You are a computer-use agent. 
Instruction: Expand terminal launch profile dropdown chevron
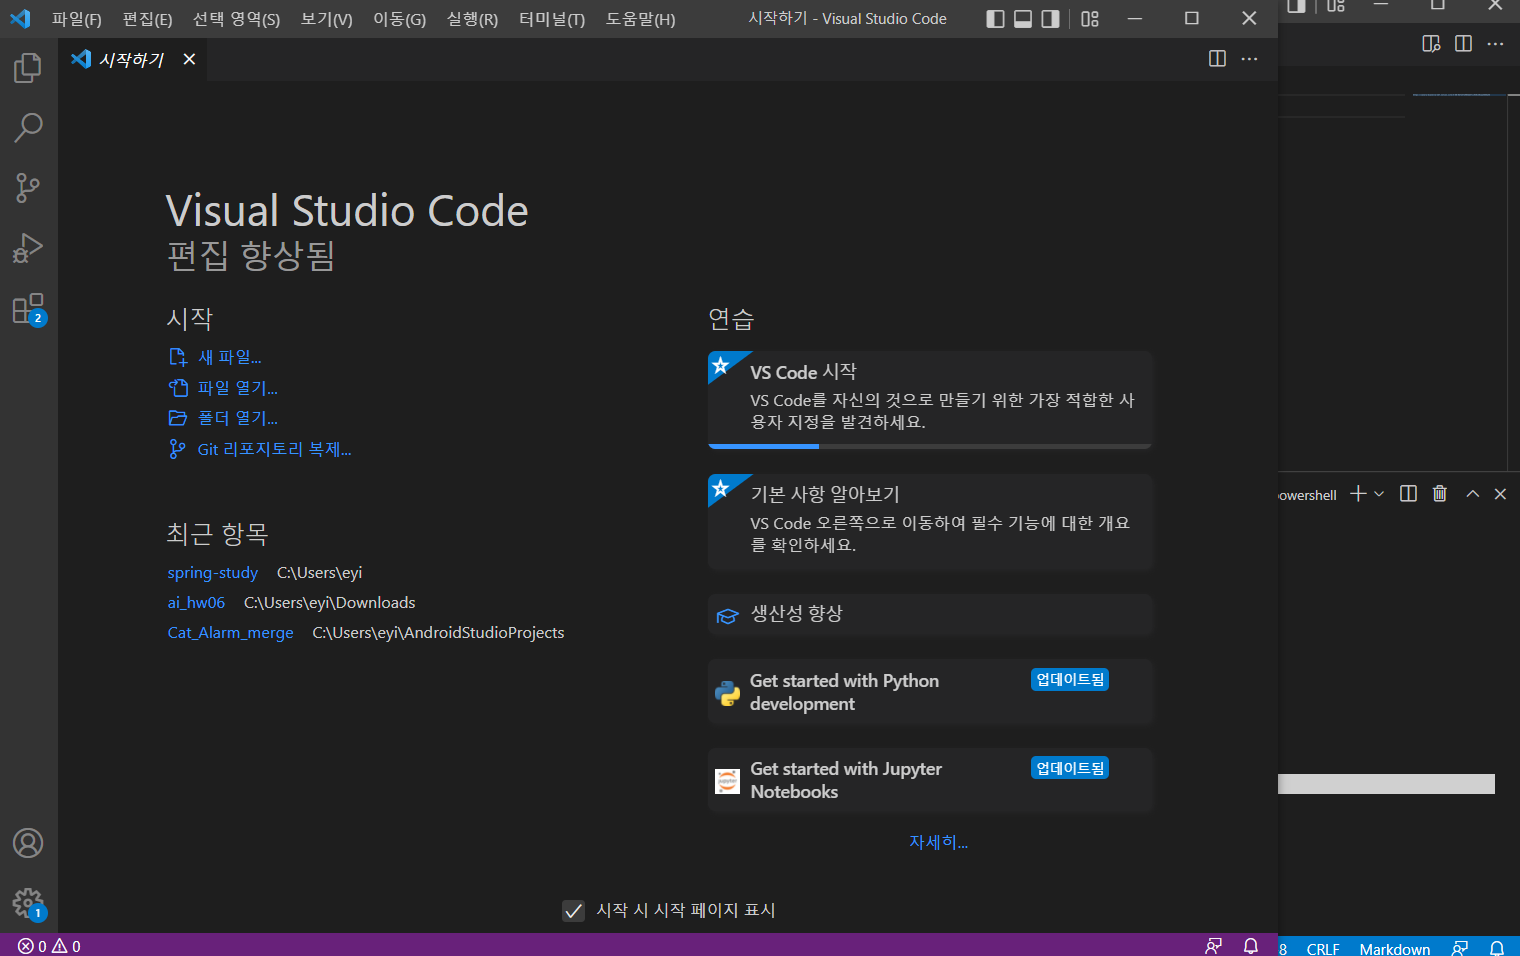[x=1379, y=494]
